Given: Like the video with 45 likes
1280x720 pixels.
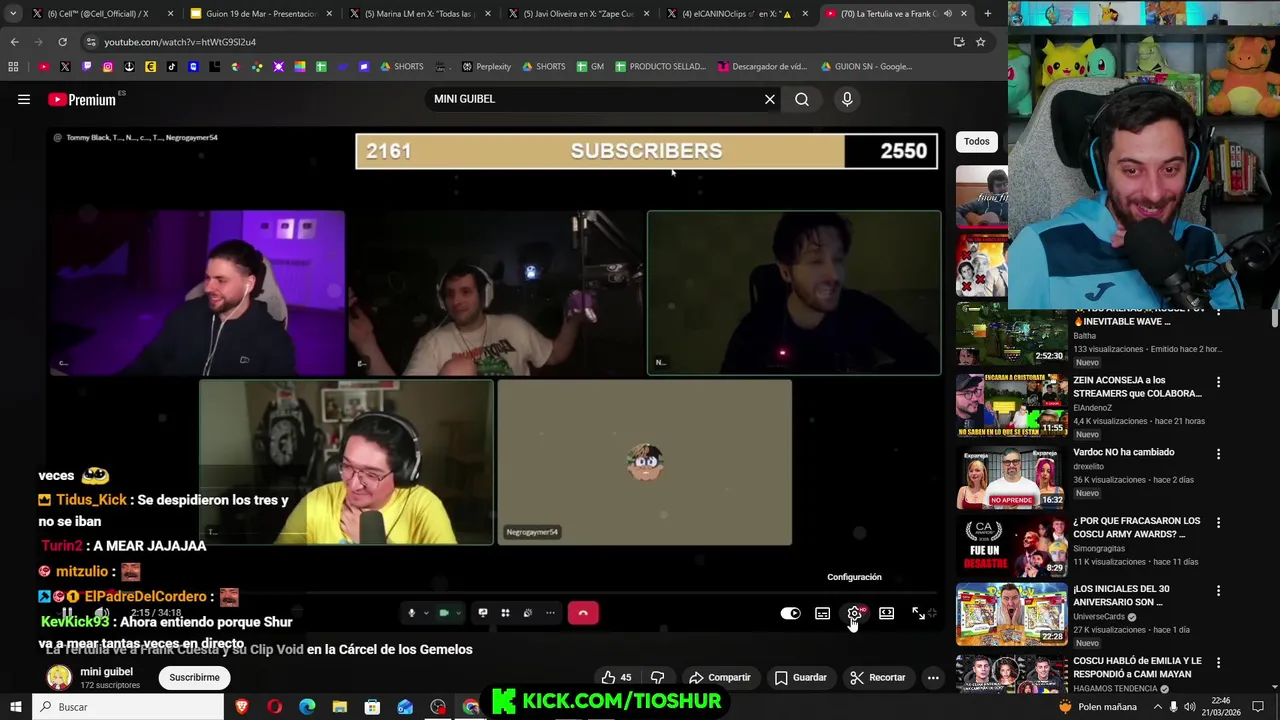Looking at the screenshot, I should click(616, 677).
